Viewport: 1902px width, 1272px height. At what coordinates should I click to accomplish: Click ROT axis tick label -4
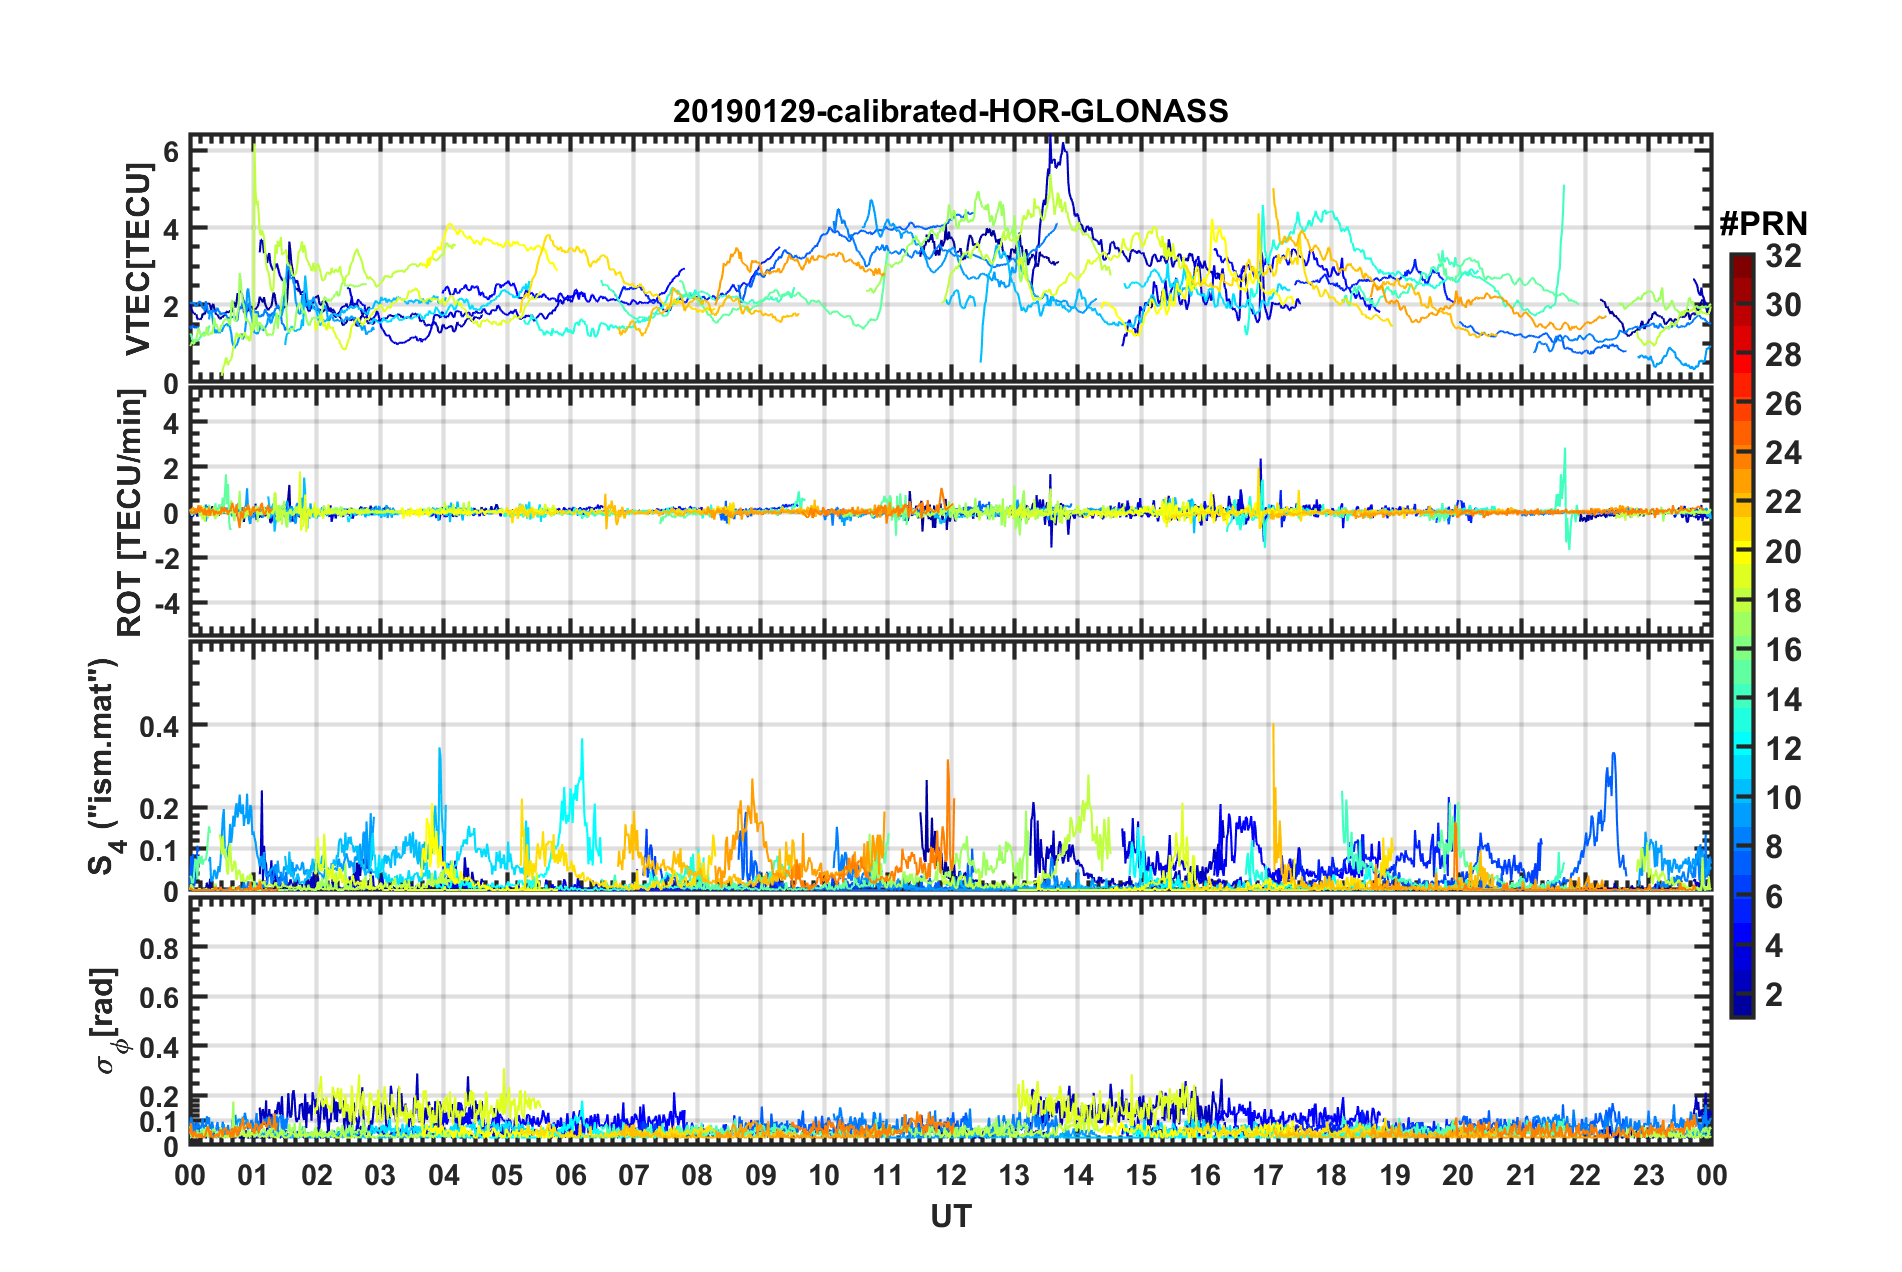[165, 604]
